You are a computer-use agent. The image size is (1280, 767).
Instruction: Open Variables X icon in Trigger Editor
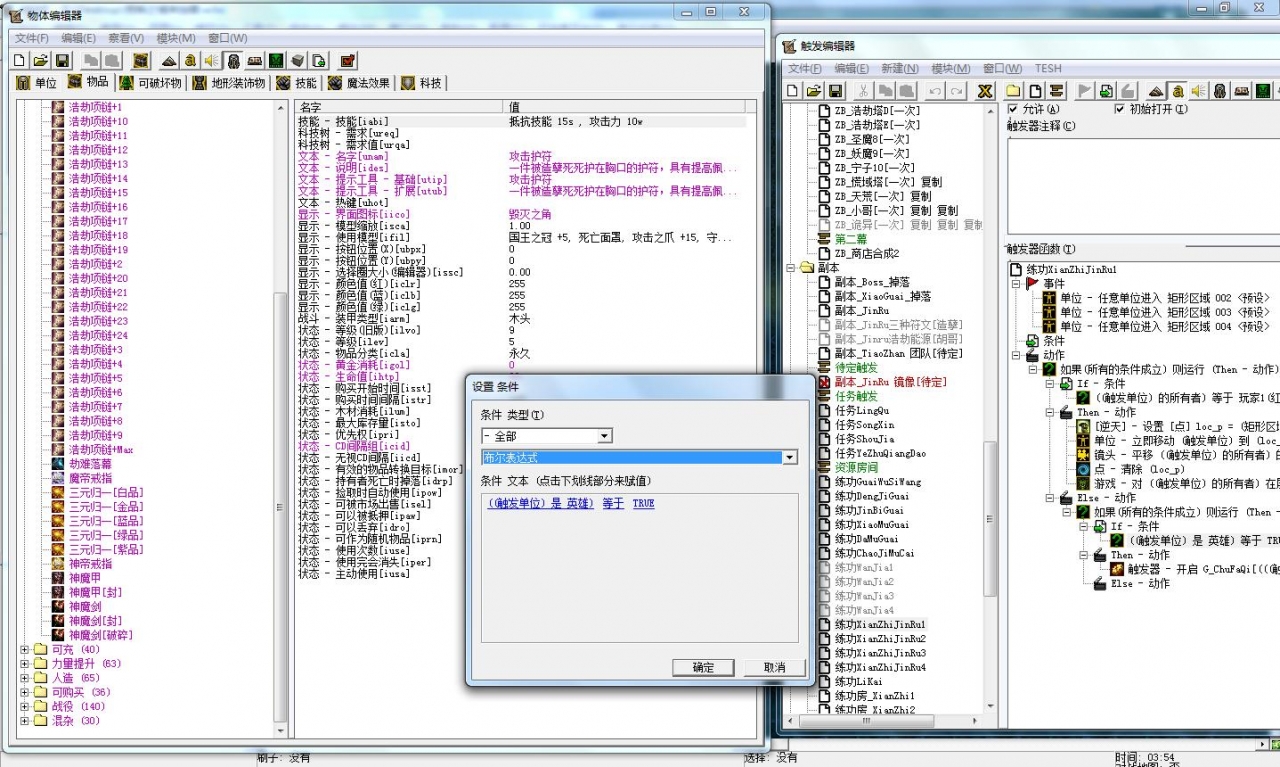(985, 90)
